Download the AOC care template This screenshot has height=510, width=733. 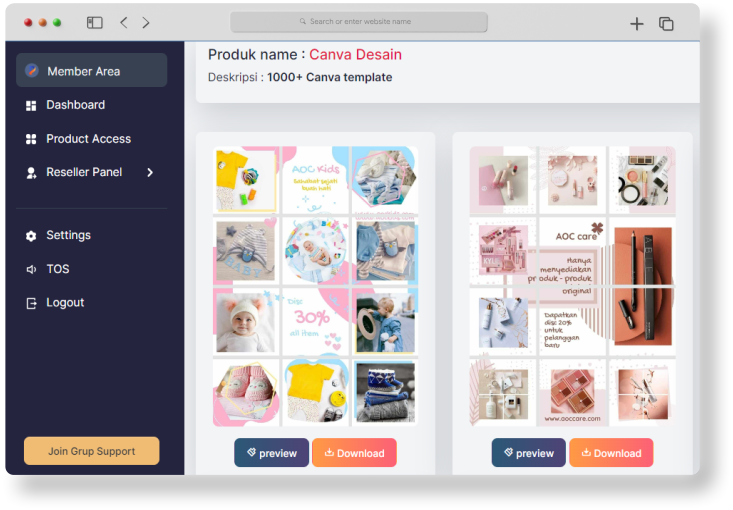(610, 453)
